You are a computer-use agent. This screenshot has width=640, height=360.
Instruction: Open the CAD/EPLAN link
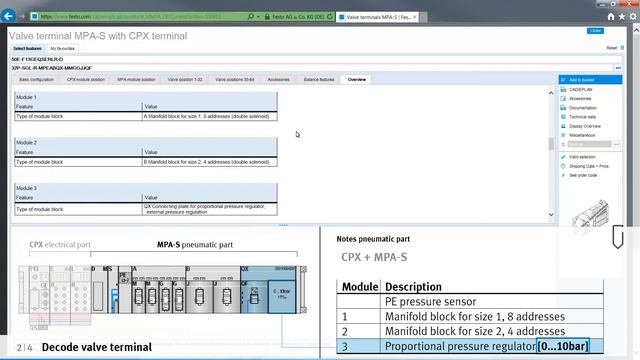(580, 89)
